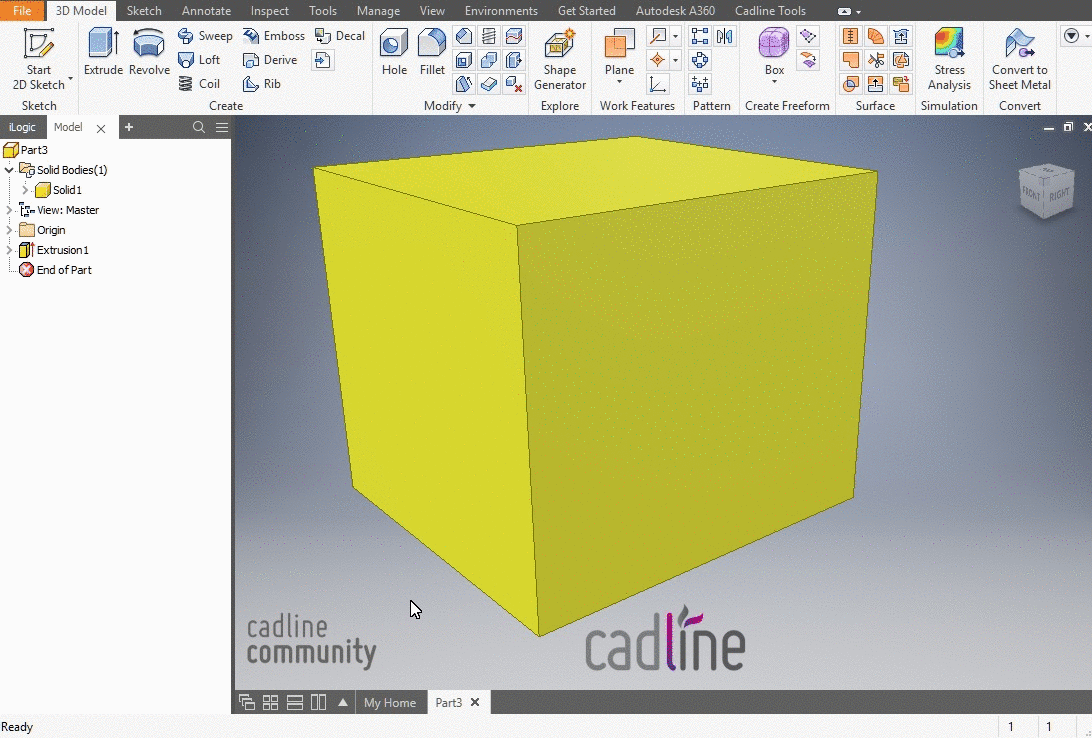Select the Mirror tool icon
This screenshot has width=1092, height=738.
pos(724,36)
